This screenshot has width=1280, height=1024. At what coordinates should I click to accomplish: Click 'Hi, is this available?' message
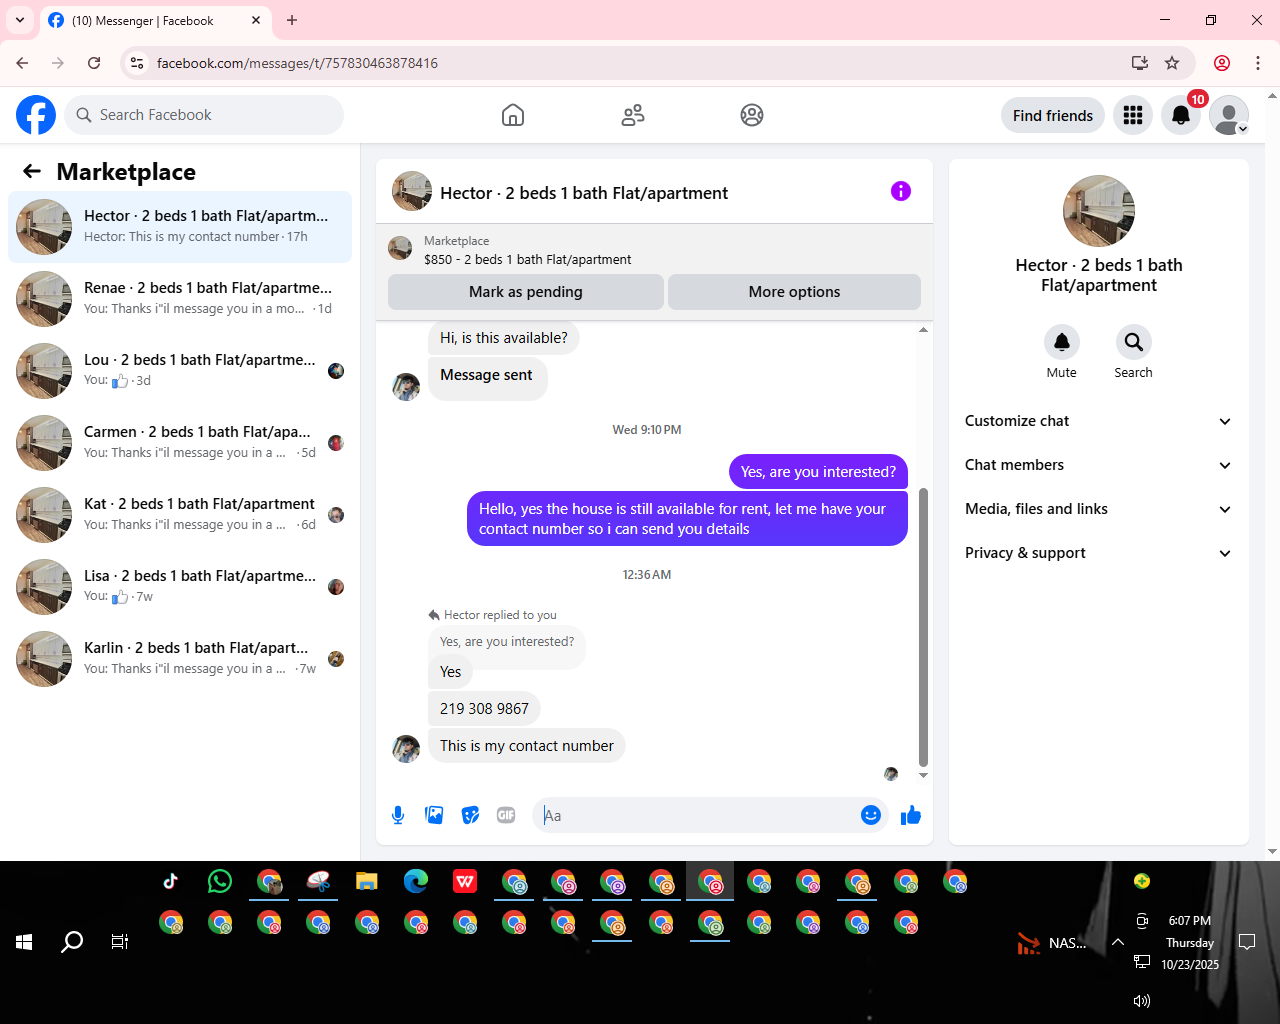503,338
